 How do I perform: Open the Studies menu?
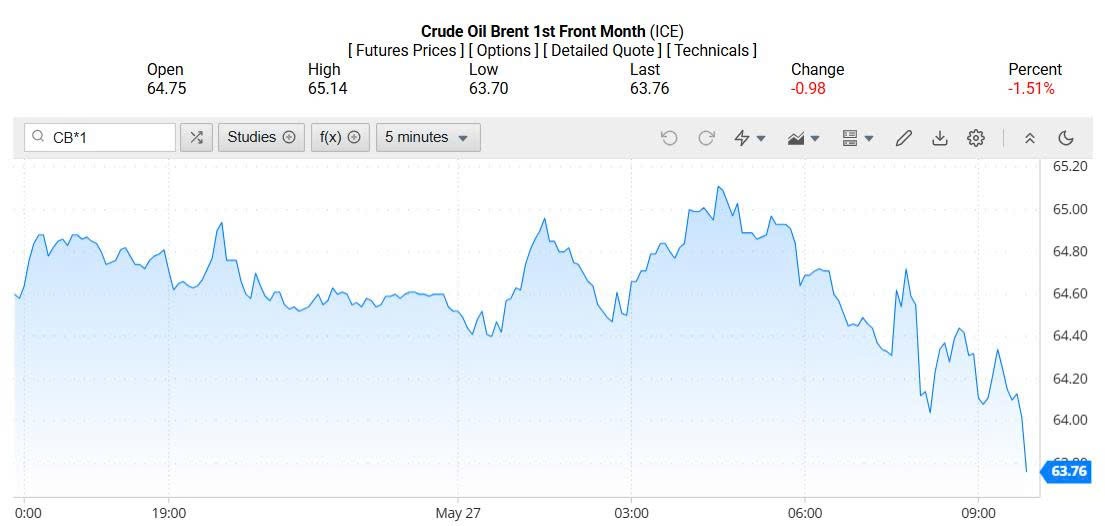(x=261, y=138)
